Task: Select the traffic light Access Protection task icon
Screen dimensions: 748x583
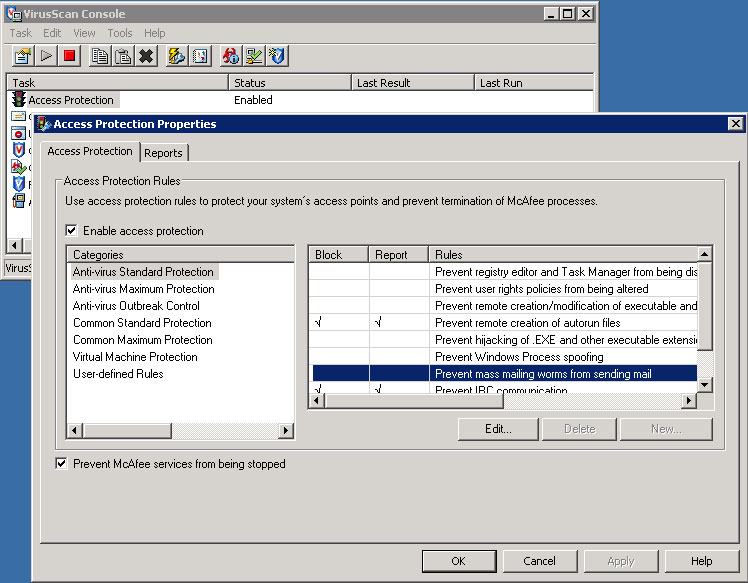Action: click(19, 99)
